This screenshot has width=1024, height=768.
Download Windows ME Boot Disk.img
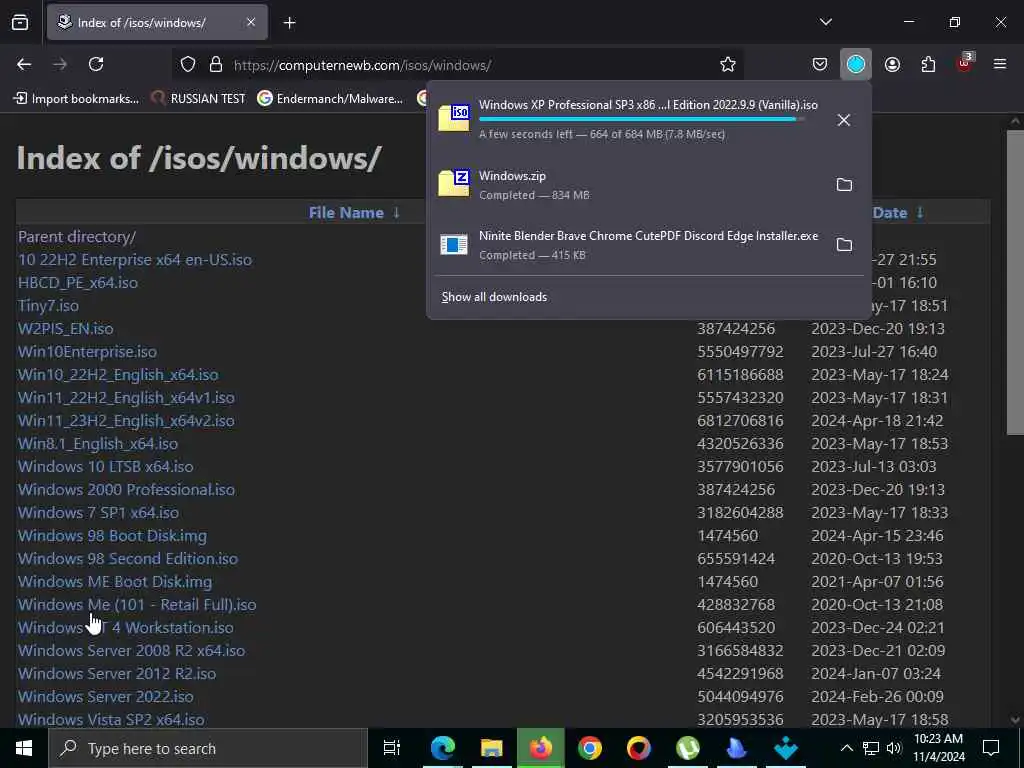pyautogui.click(x=115, y=582)
